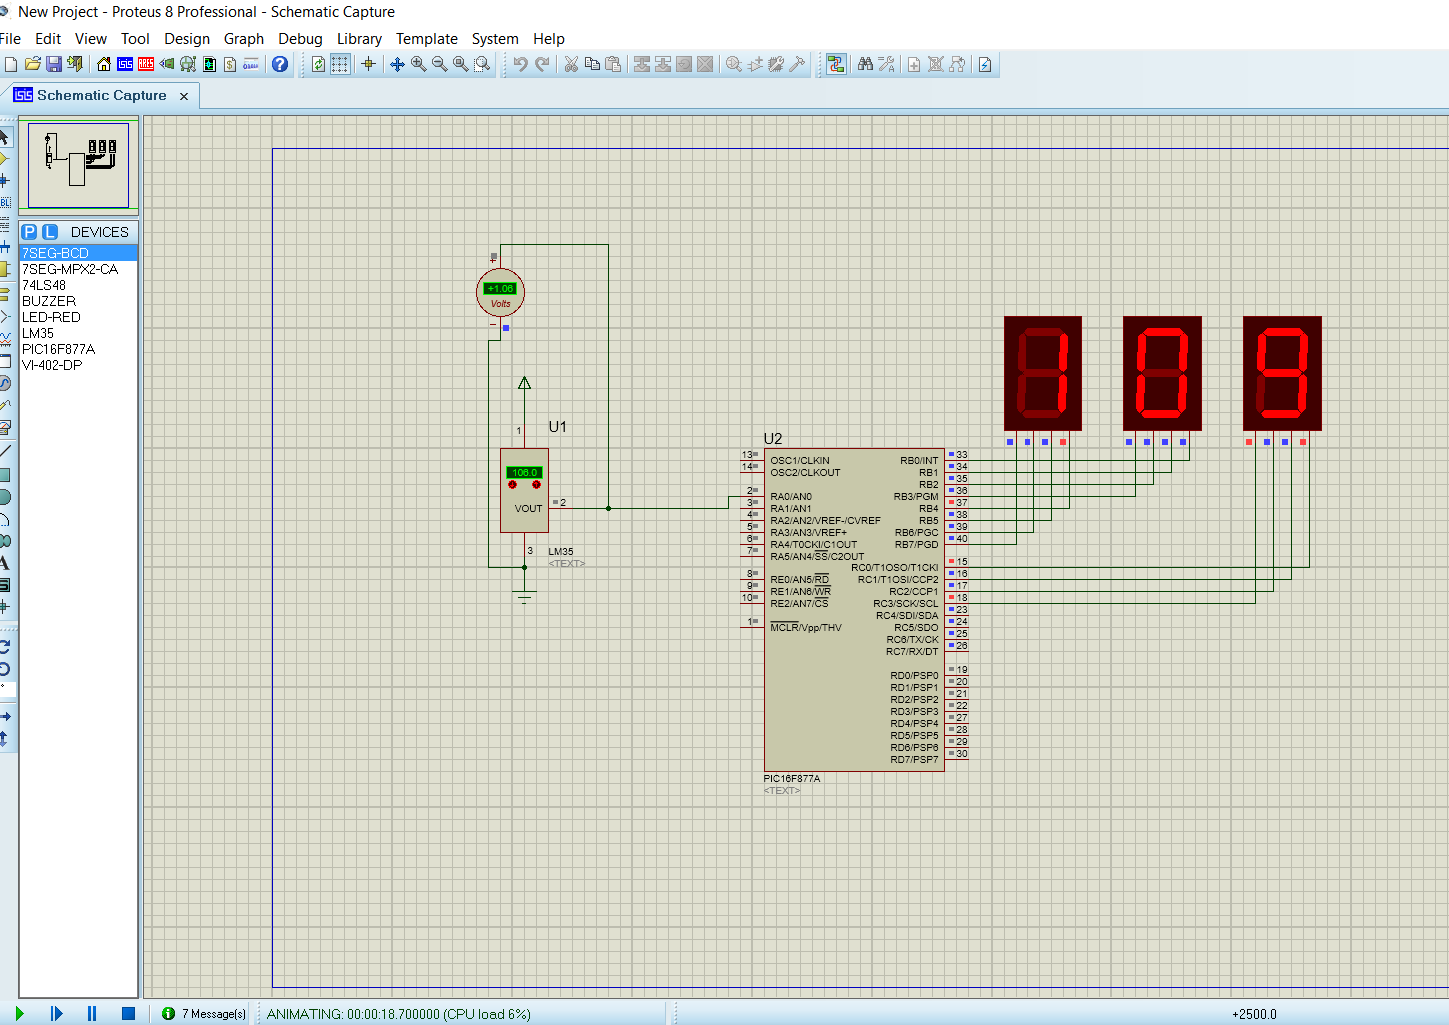Close the Schematic Capture tab

pos(184,96)
